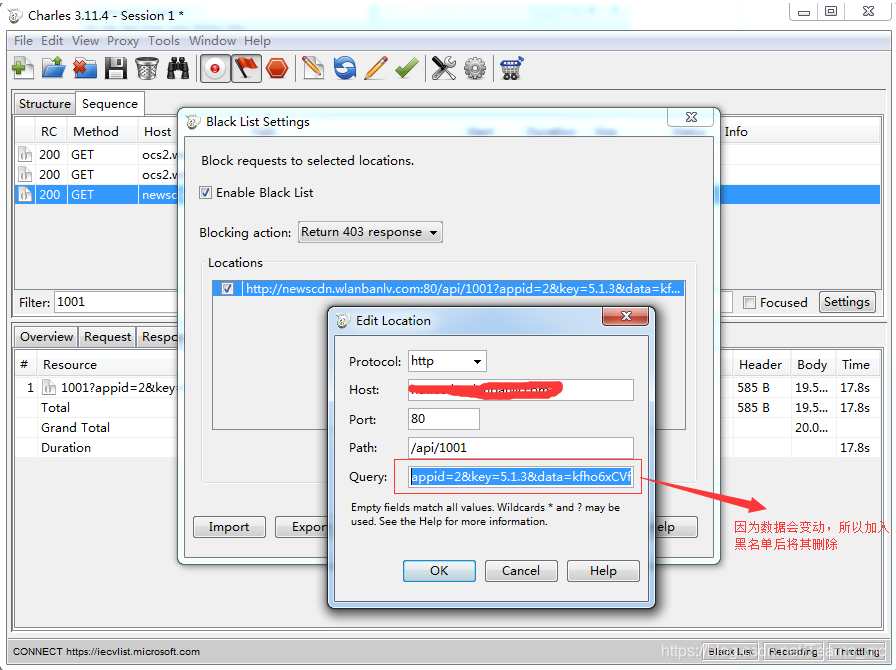Click the shopping cart purchase icon
This screenshot has width=896, height=670.
click(511, 69)
